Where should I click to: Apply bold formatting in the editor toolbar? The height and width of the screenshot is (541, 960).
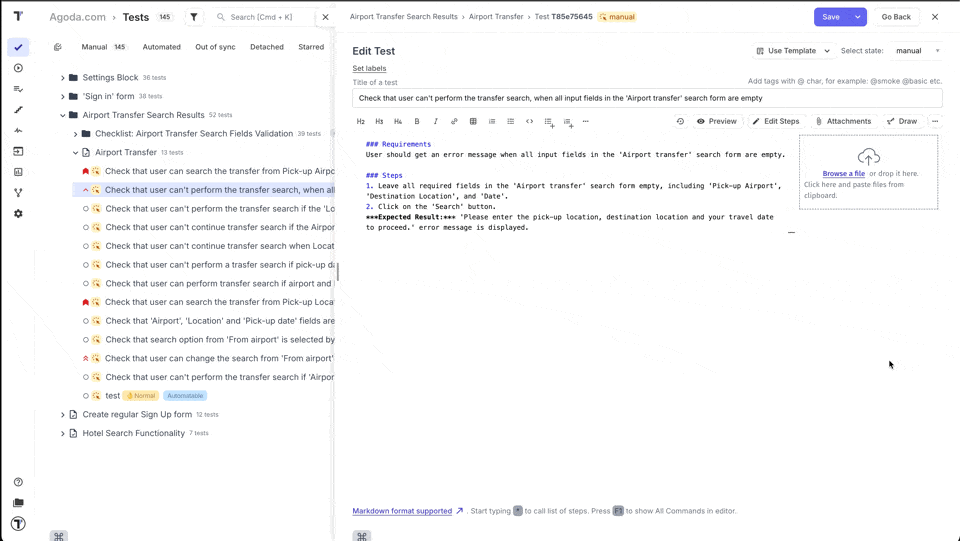(x=417, y=122)
